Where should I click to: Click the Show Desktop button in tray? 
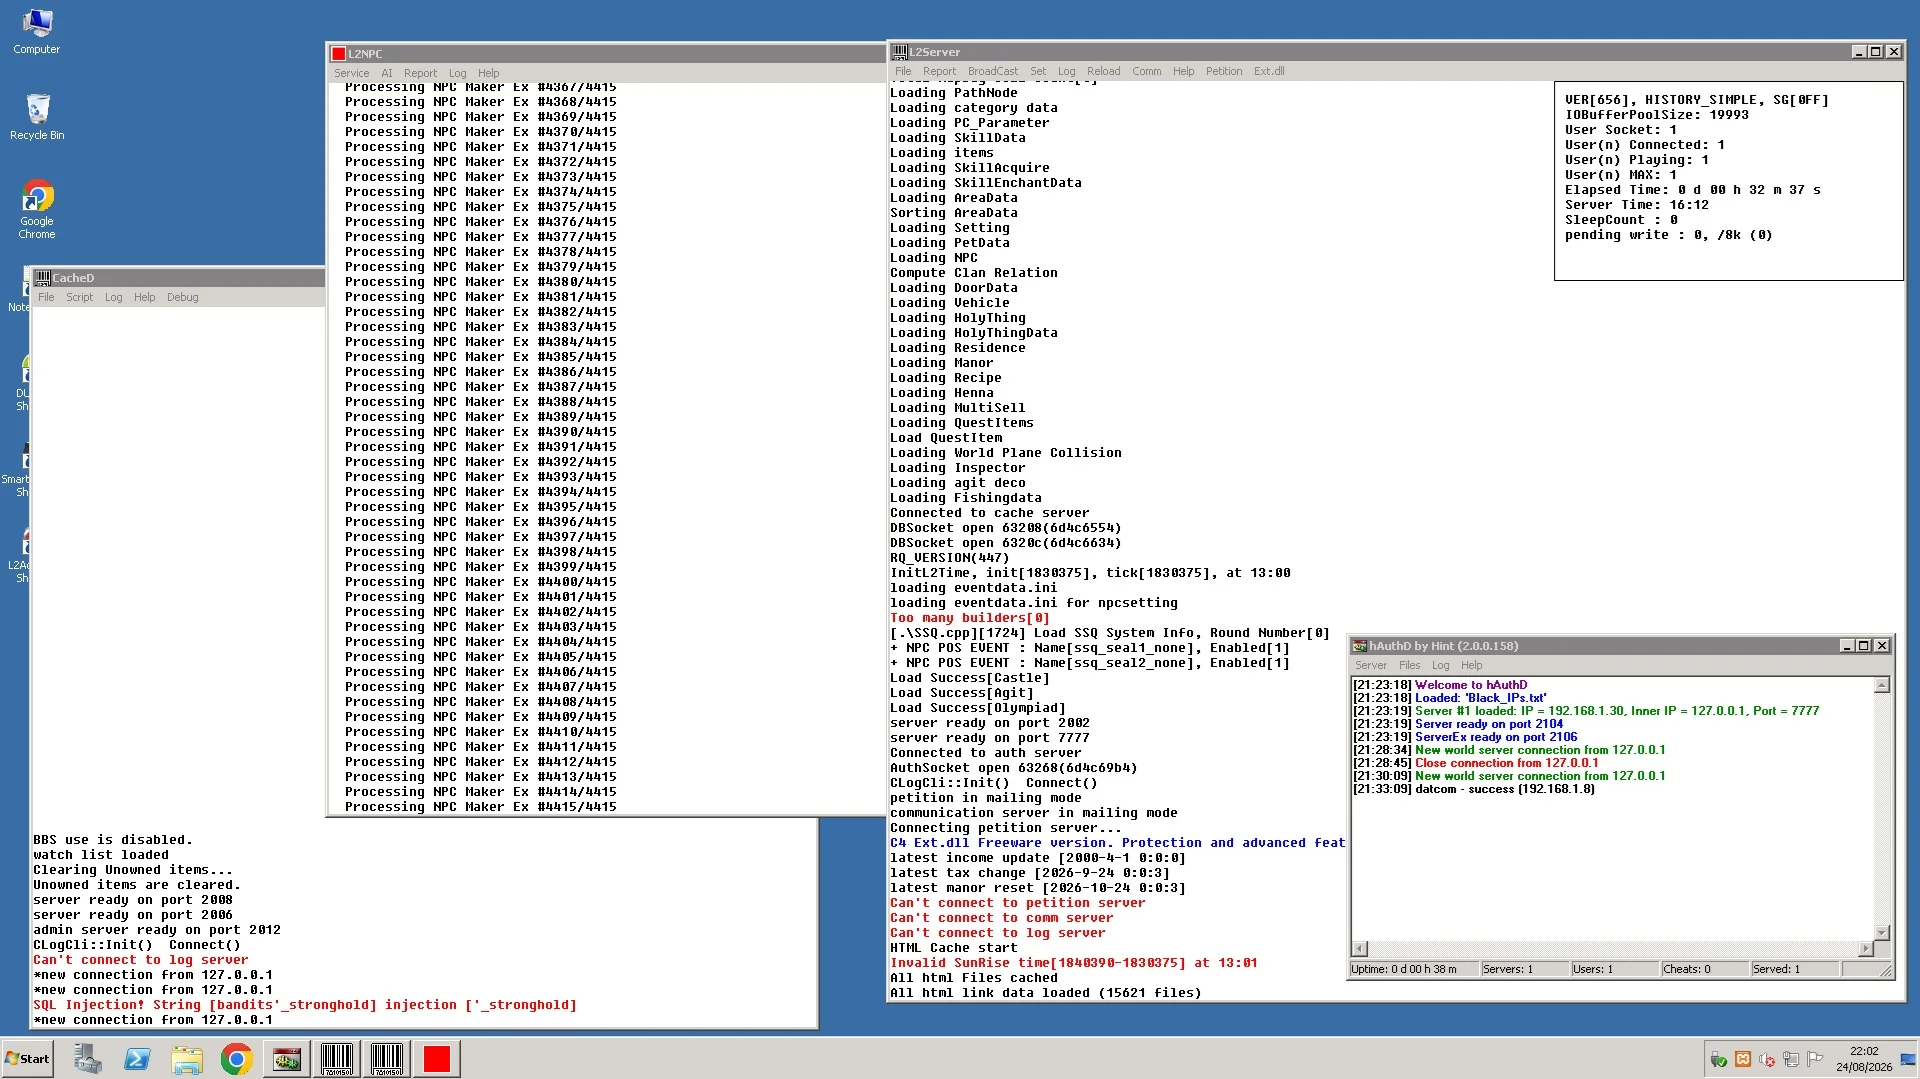coord(1908,1059)
